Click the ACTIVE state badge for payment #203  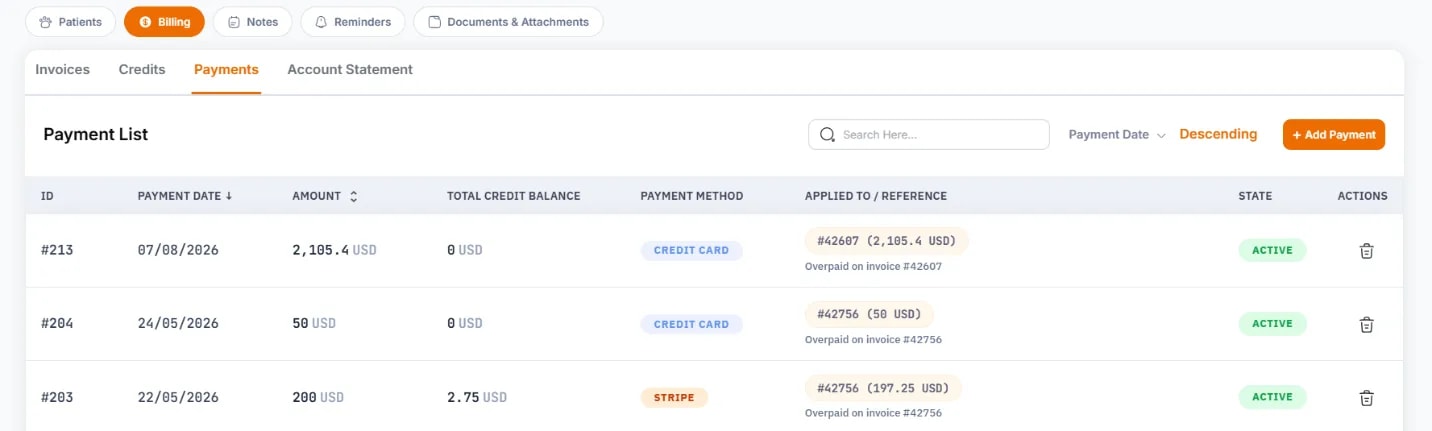(x=1272, y=397)
